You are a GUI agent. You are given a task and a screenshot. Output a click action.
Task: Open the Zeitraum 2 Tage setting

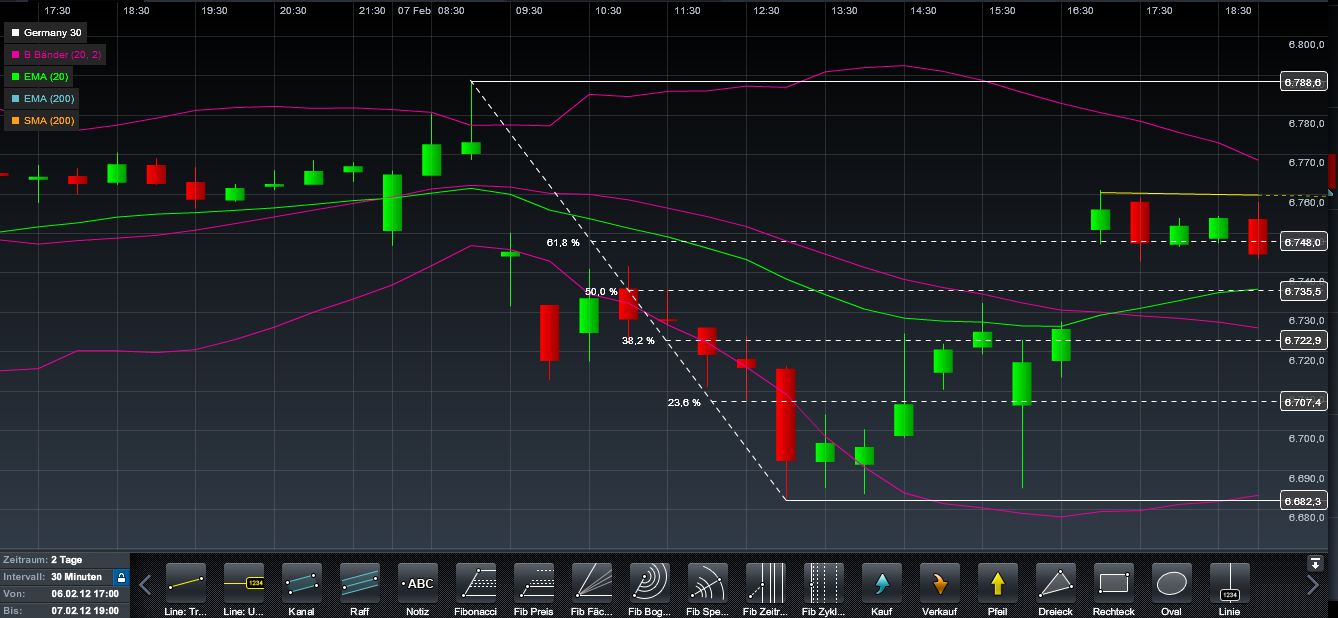tap(64, 559)
